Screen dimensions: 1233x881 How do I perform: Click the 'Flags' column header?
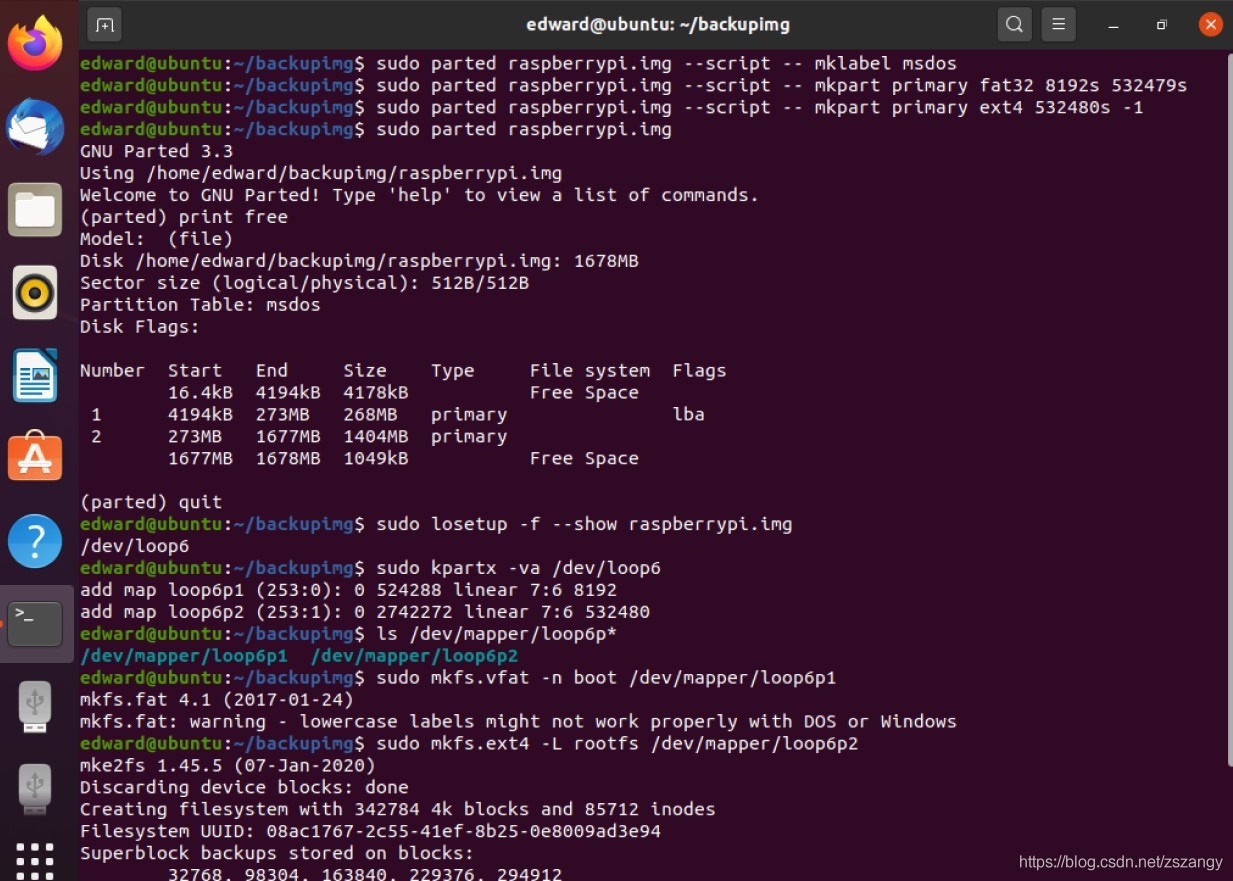coord(699,371)
